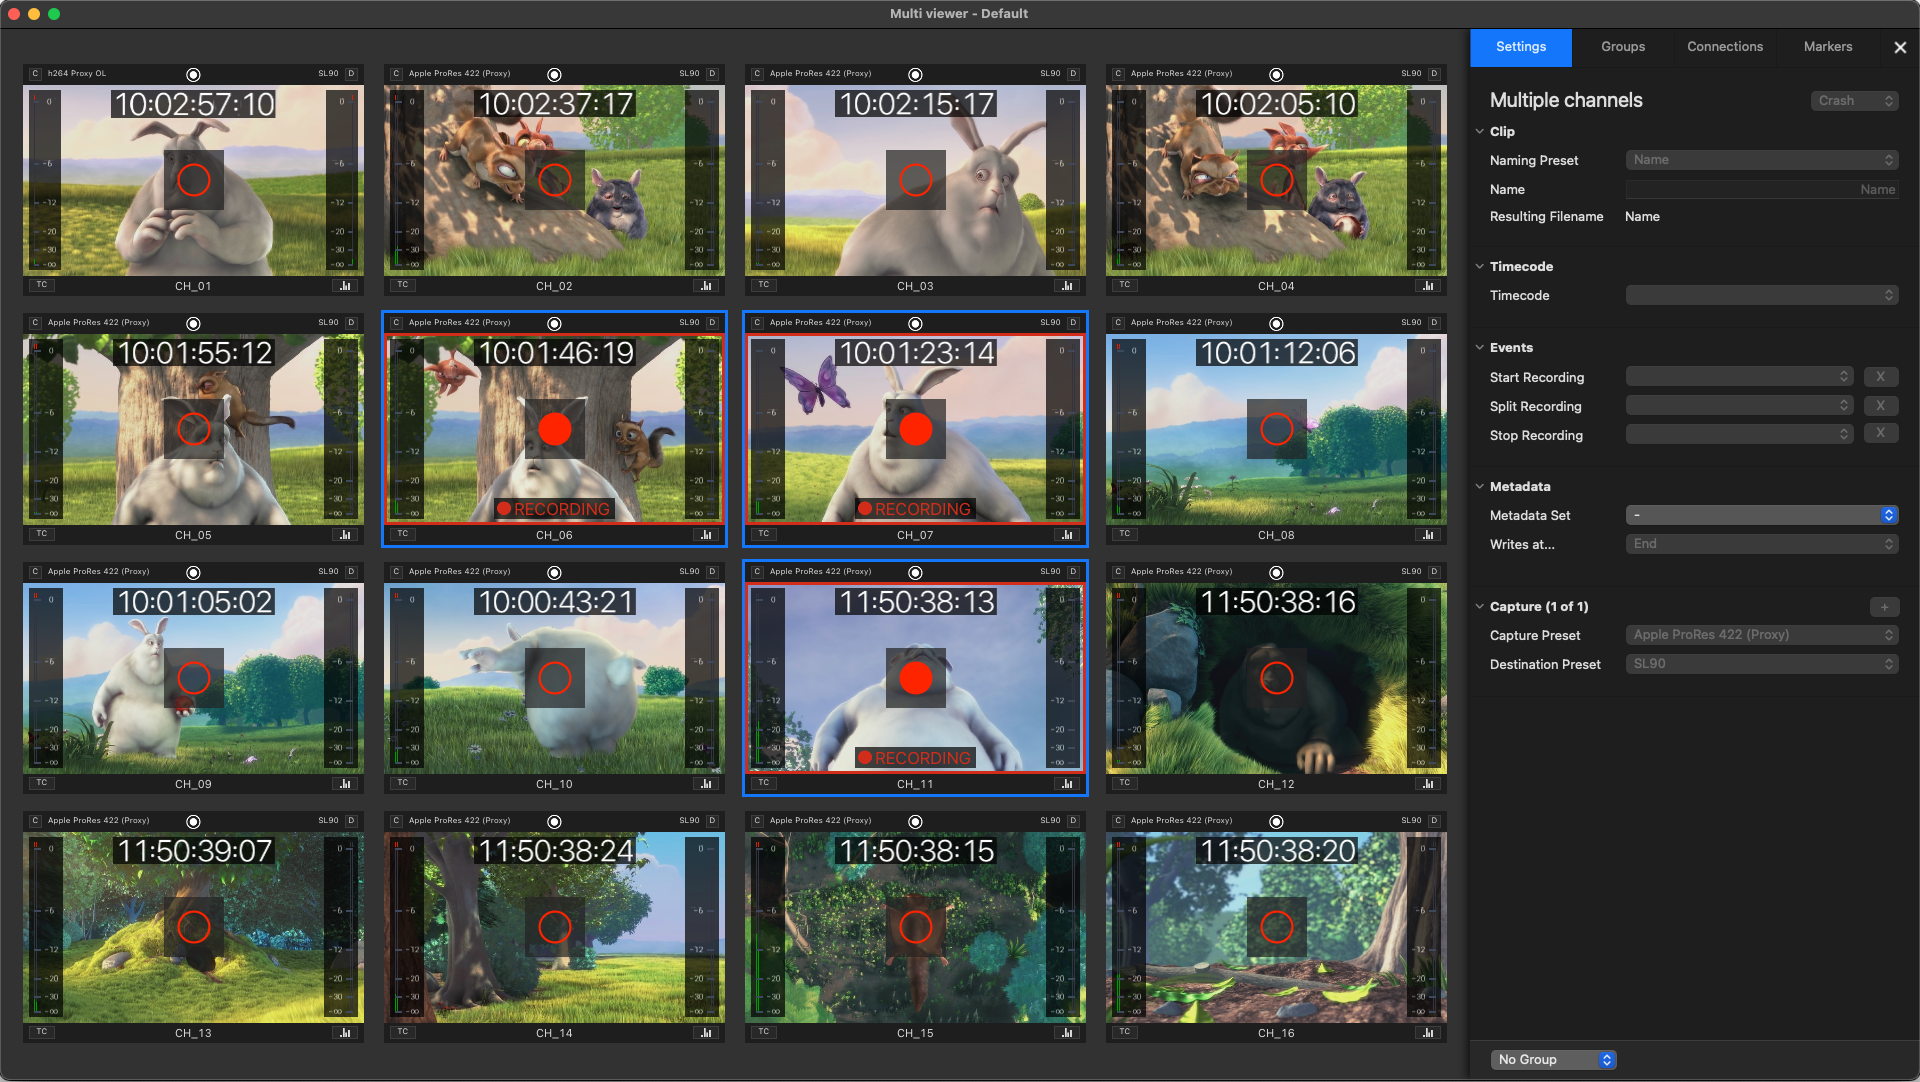
Task: Open the Capture Preset dropdown
Action: click(1762, 635)
